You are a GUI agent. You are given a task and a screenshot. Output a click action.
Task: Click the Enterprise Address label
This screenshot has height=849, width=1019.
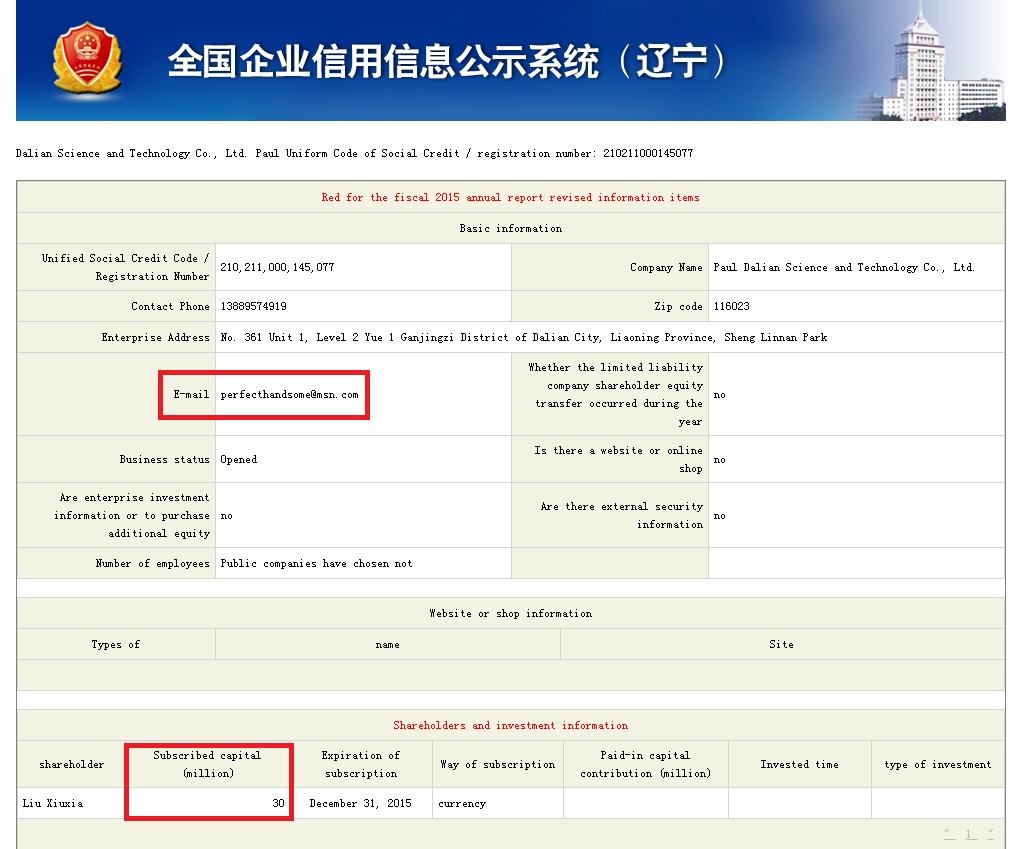[x=155, y=337]
